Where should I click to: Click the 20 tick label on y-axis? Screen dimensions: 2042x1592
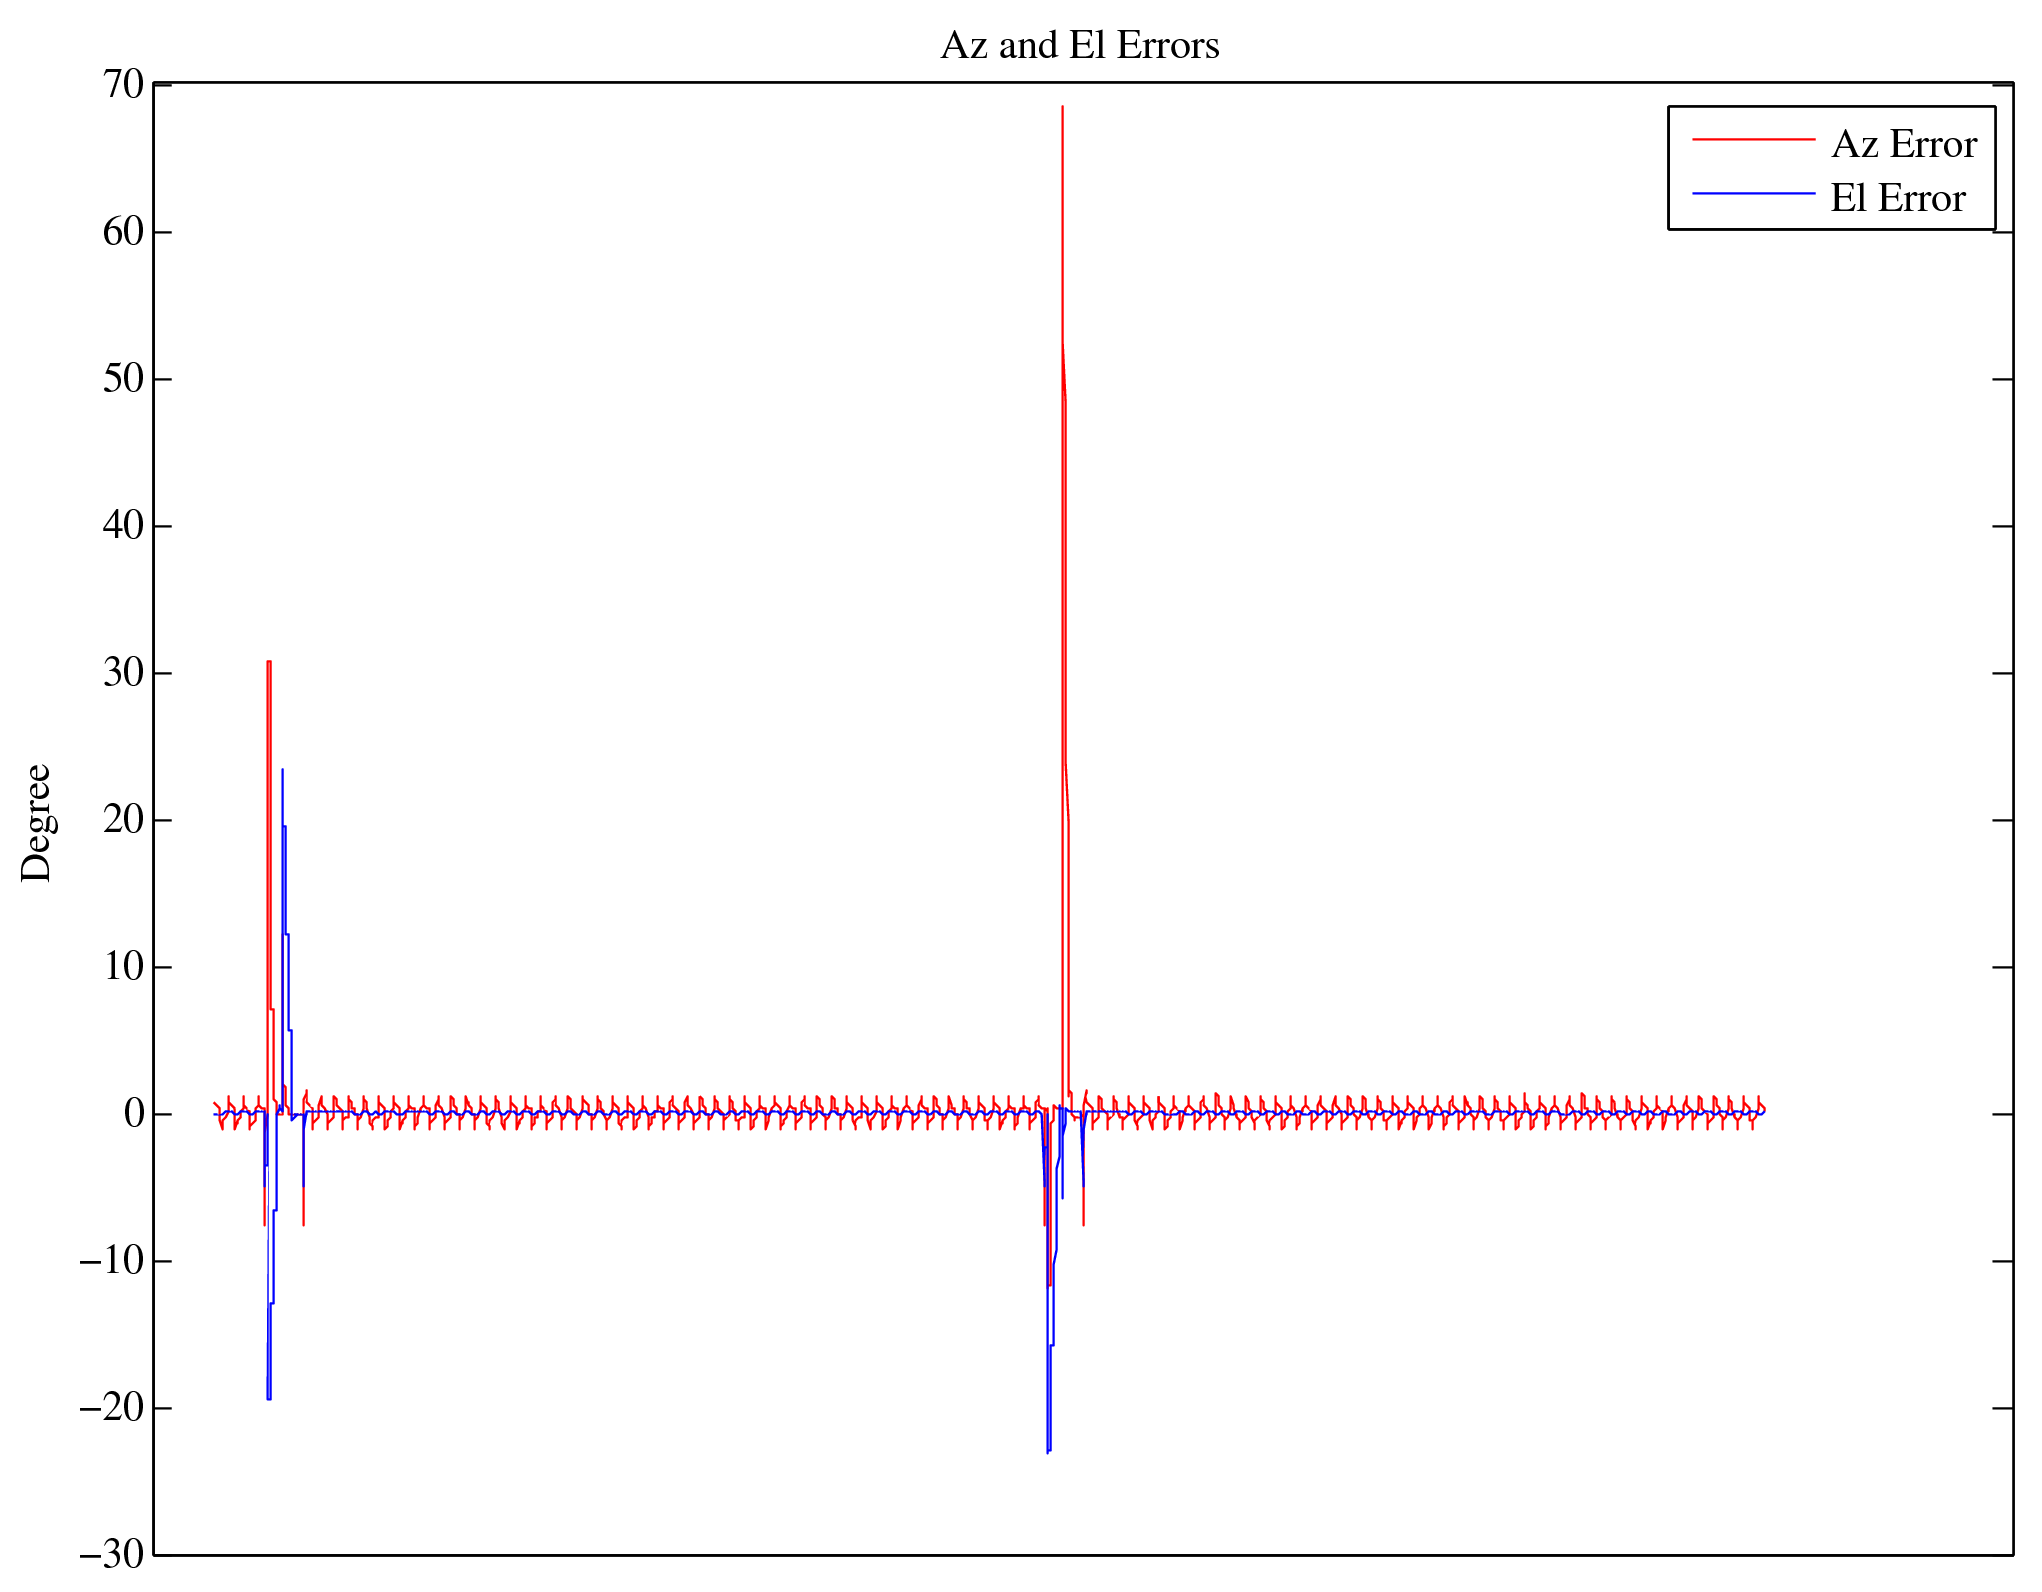click(123, 820)
